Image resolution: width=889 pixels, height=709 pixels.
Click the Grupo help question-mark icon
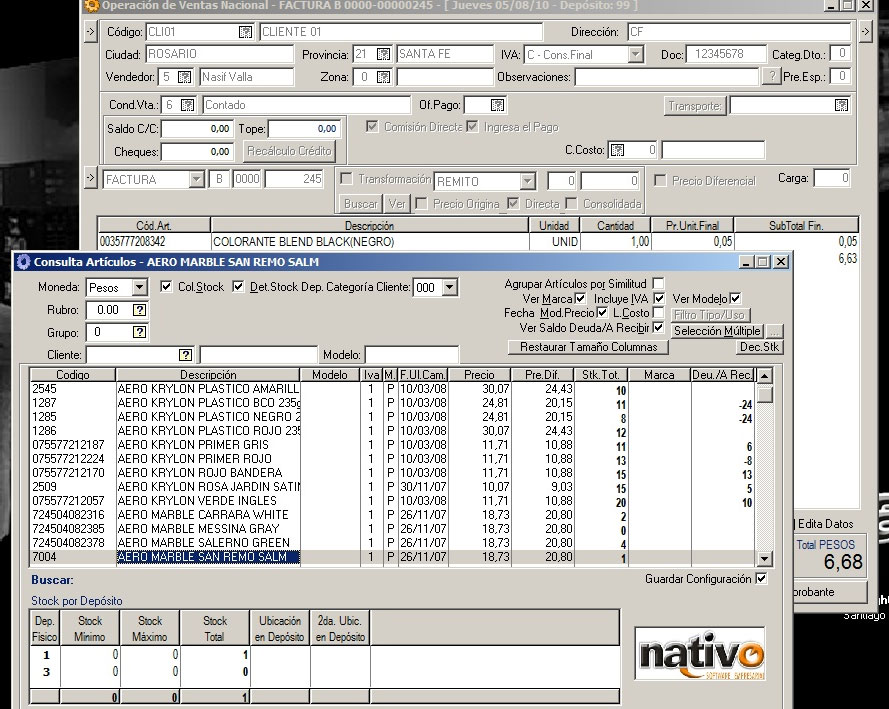point(139,332)
